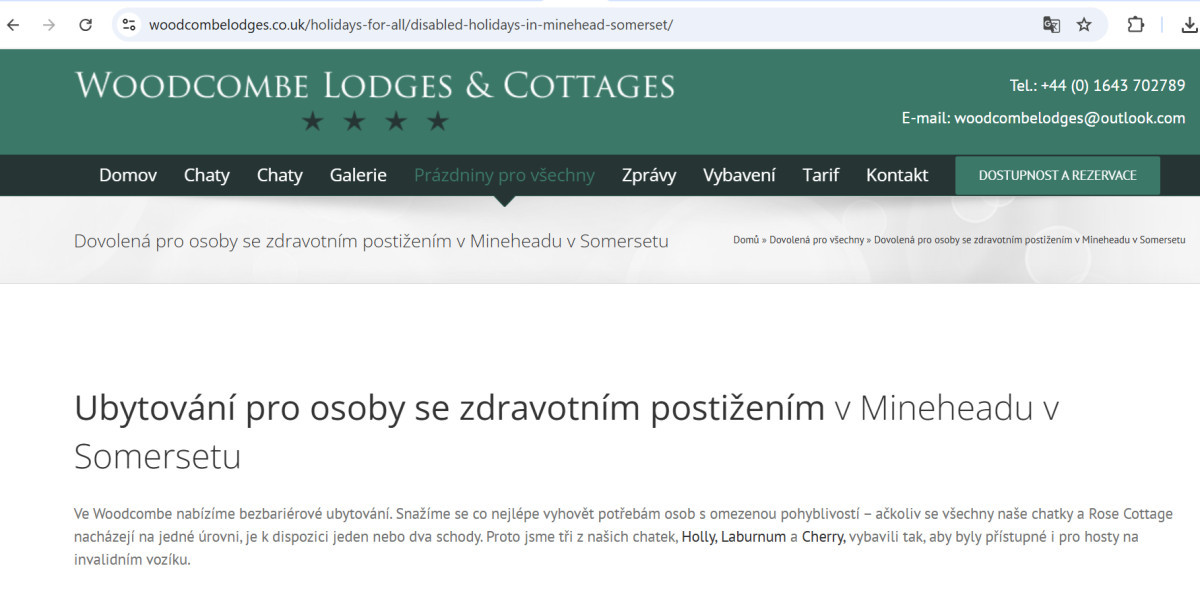The width and height of the screenshot is (1200, 592).
Task: Open site information icon in address bar
Action: click(128, 25)
